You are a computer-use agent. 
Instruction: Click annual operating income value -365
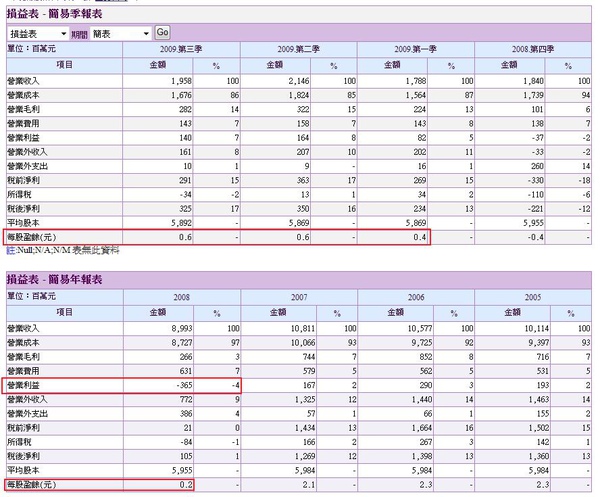tap(184, 385)
